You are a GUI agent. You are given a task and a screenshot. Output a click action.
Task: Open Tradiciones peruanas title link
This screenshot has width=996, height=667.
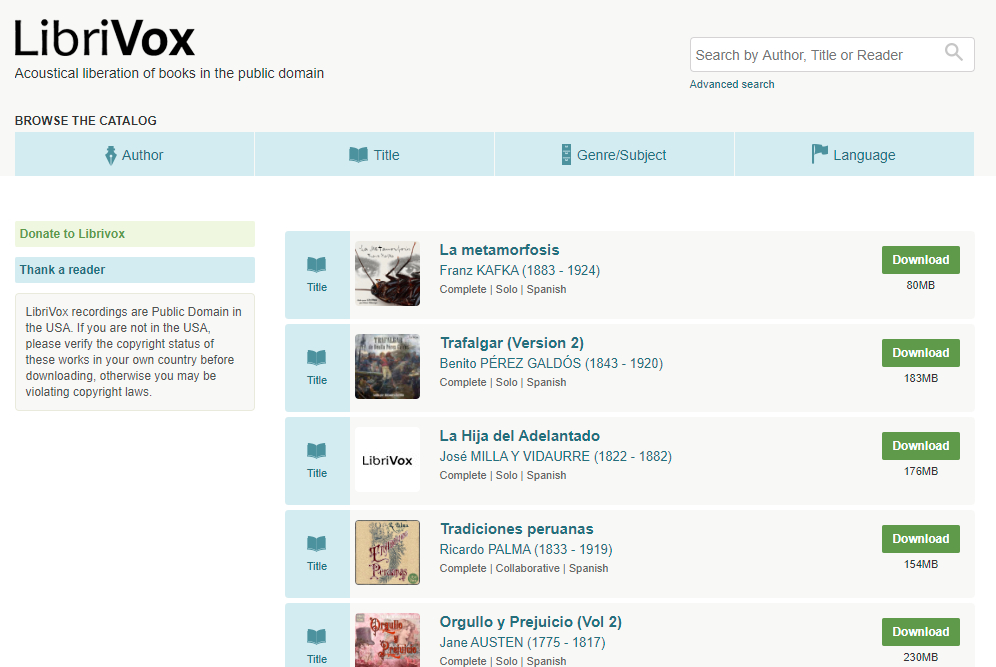coord(517,529)
